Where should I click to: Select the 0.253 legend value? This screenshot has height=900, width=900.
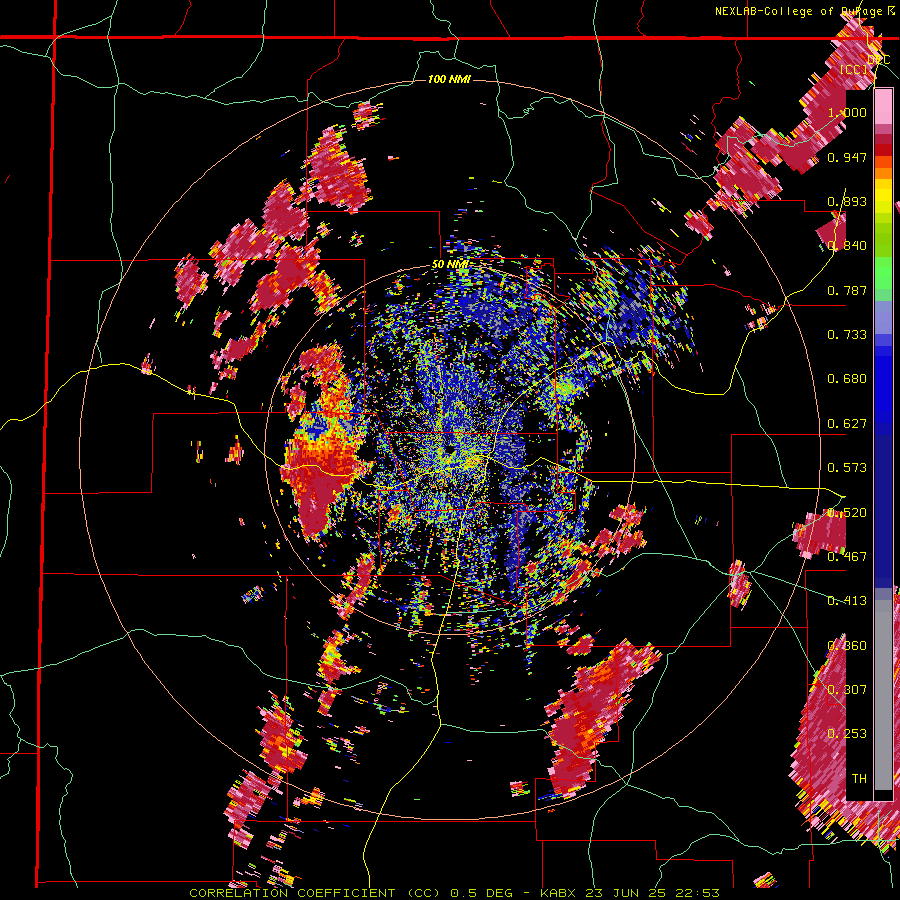point(847,734)
